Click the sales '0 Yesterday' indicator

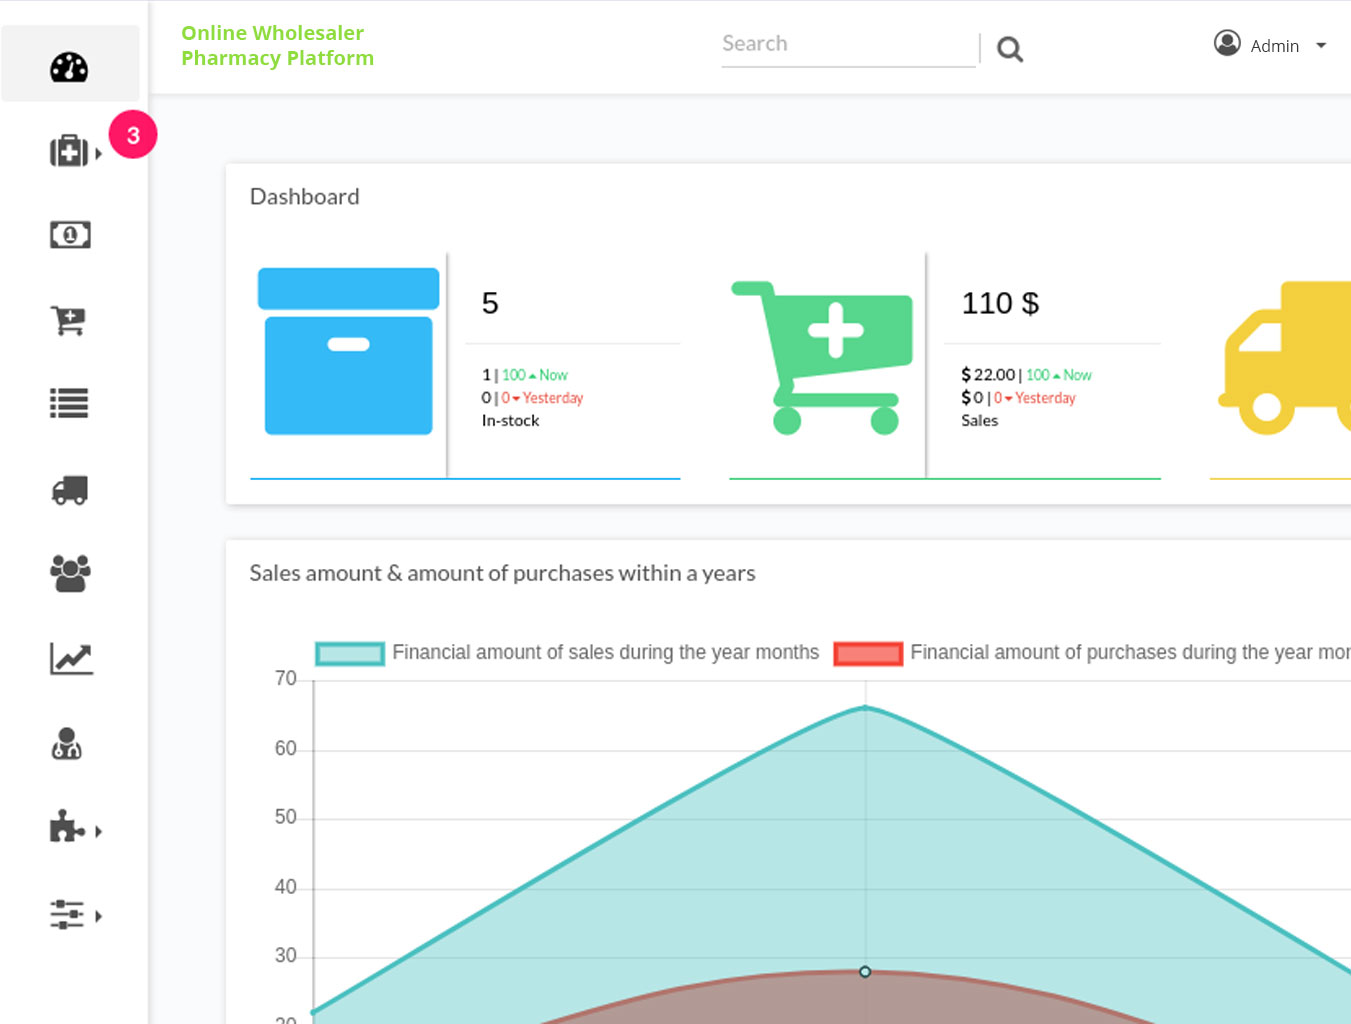tap(1035, 398)
